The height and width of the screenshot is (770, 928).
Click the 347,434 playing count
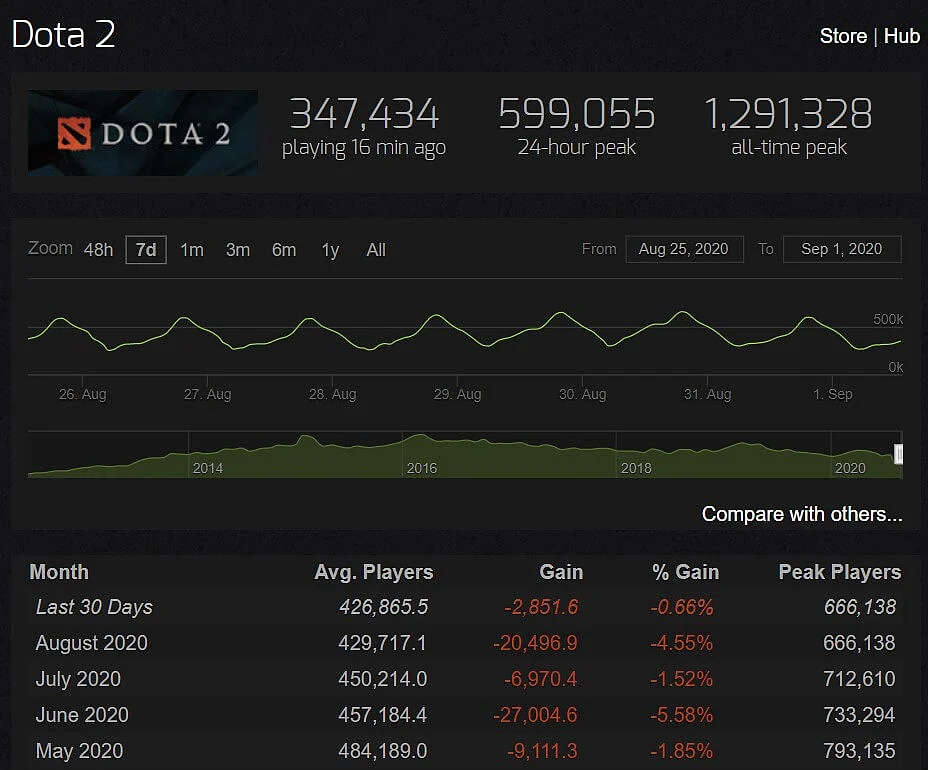(364, 113)
